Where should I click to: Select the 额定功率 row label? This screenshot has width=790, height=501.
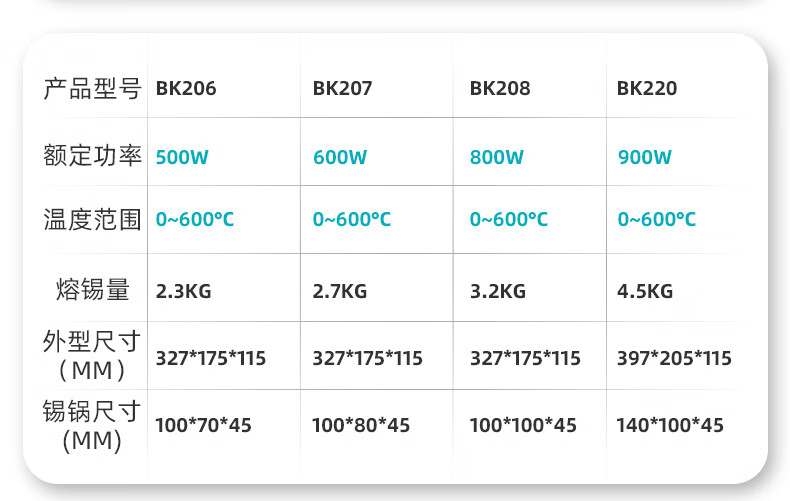pos(92,156)
